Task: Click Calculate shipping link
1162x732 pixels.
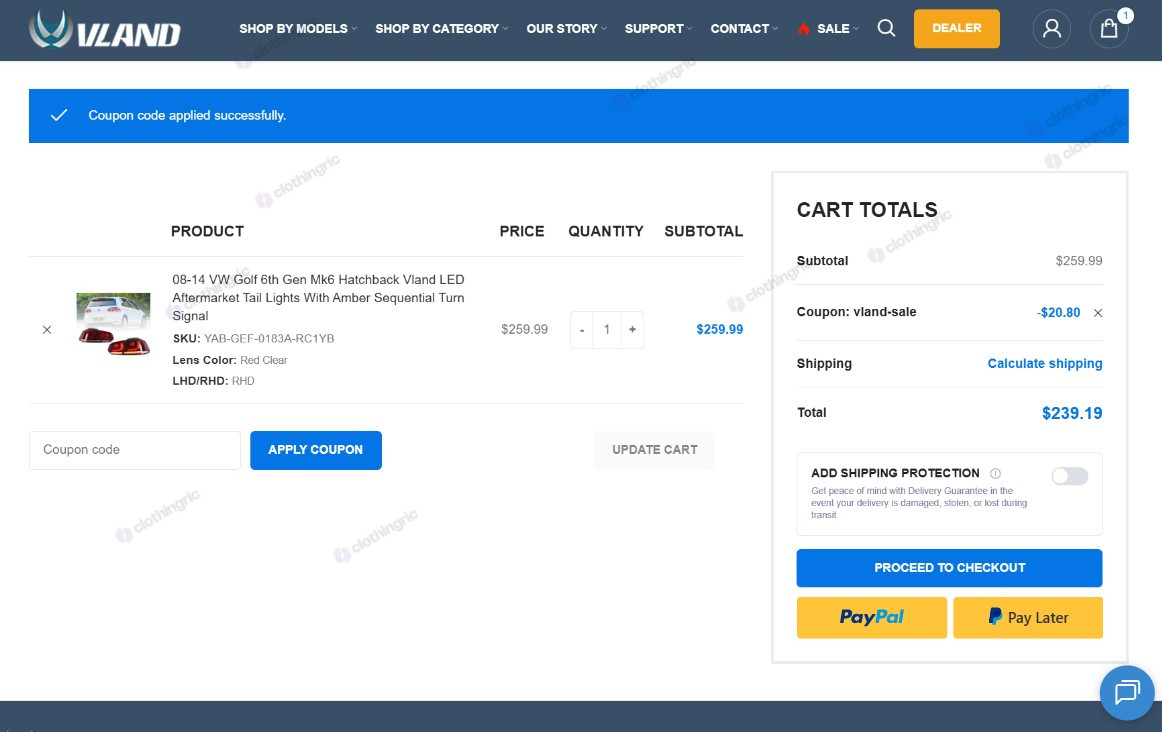Action: click(1045, 364)
